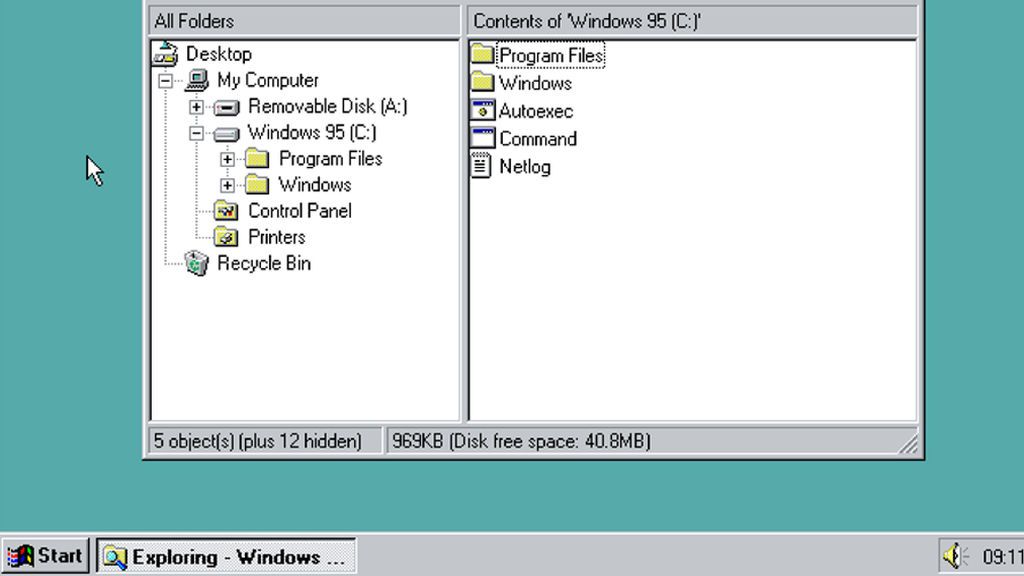The height and width of the screenshot is (576, 1024).
Task: Click the Program Files folder icon in contents pane
Action: [482, 54]
